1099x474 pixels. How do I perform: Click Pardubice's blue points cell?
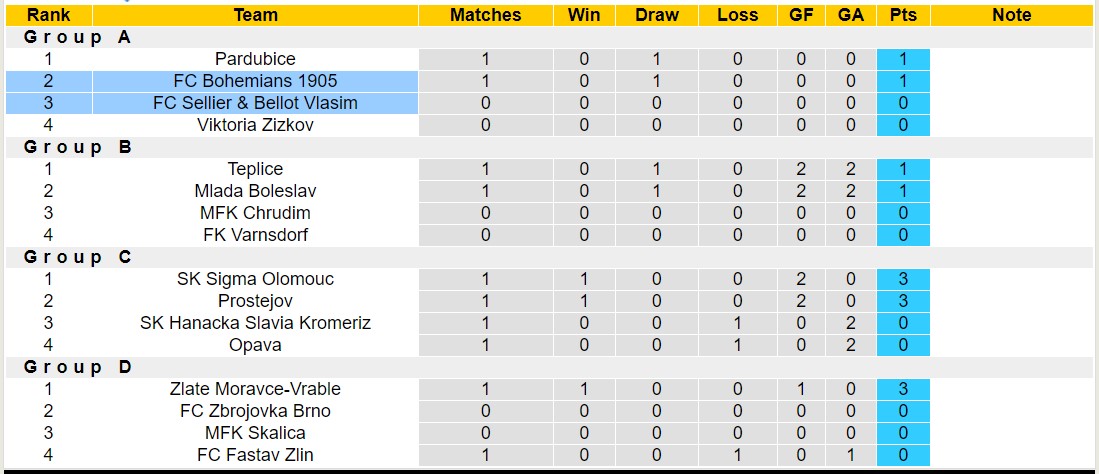coord(903,59)
